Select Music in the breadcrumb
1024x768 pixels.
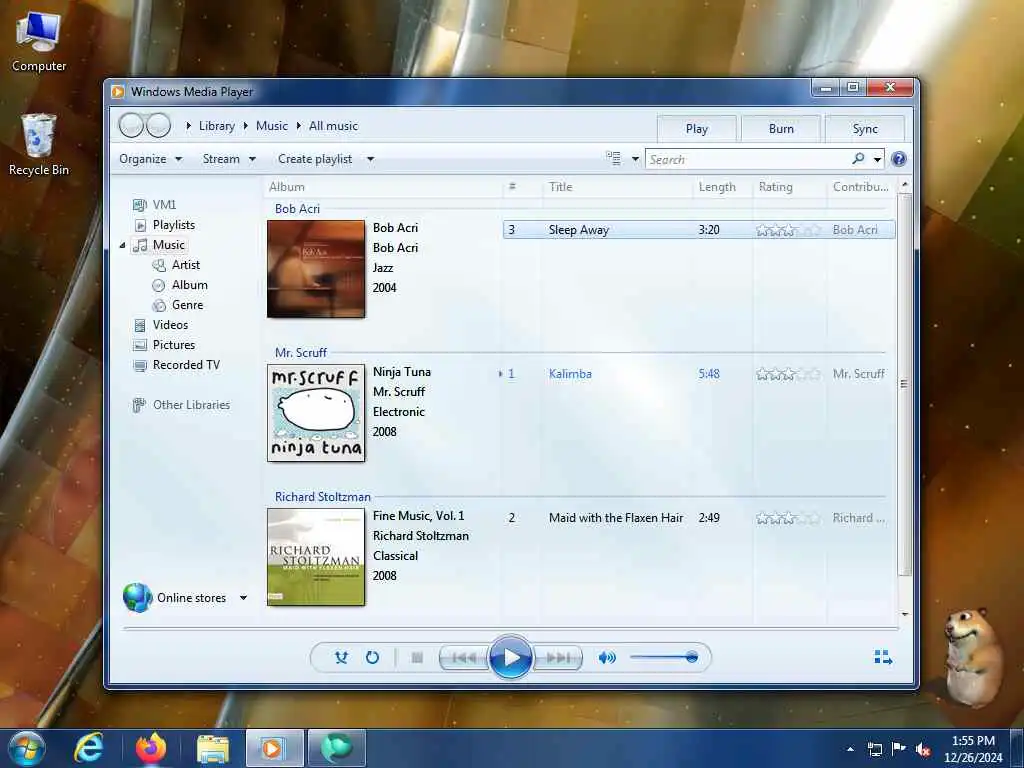(x=272, y=126)
